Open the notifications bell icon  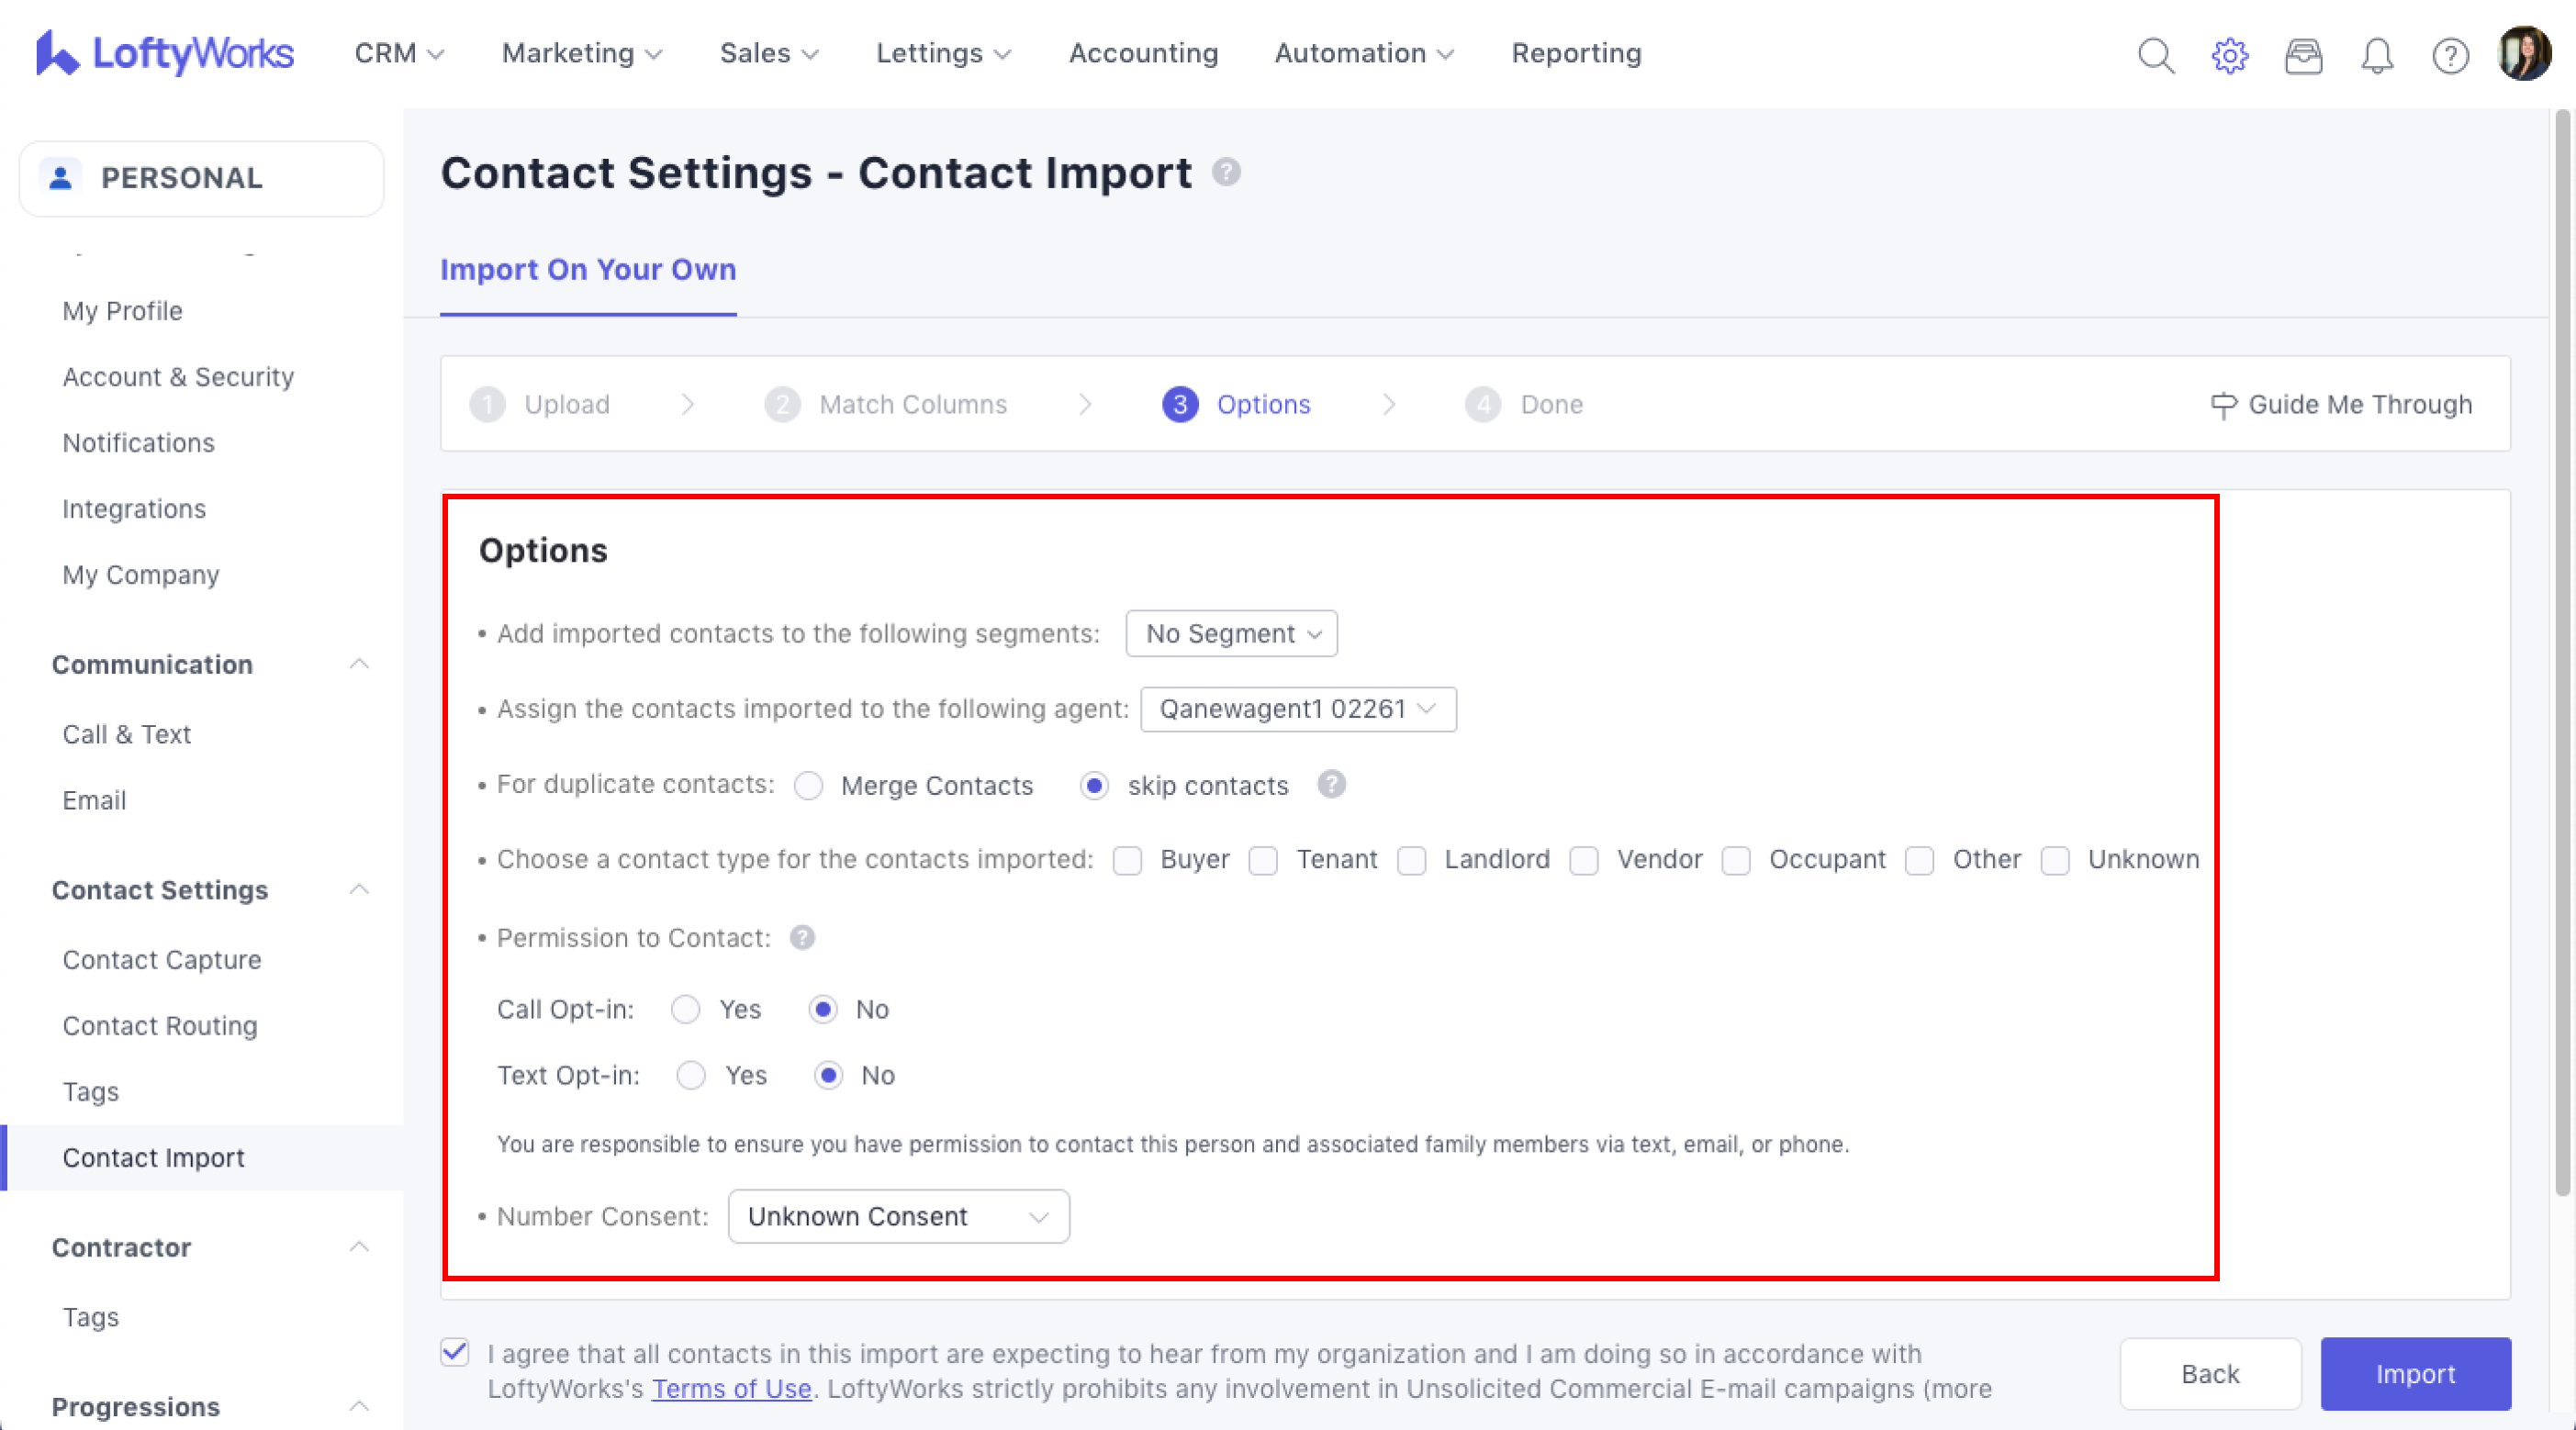pos(2377,55)
